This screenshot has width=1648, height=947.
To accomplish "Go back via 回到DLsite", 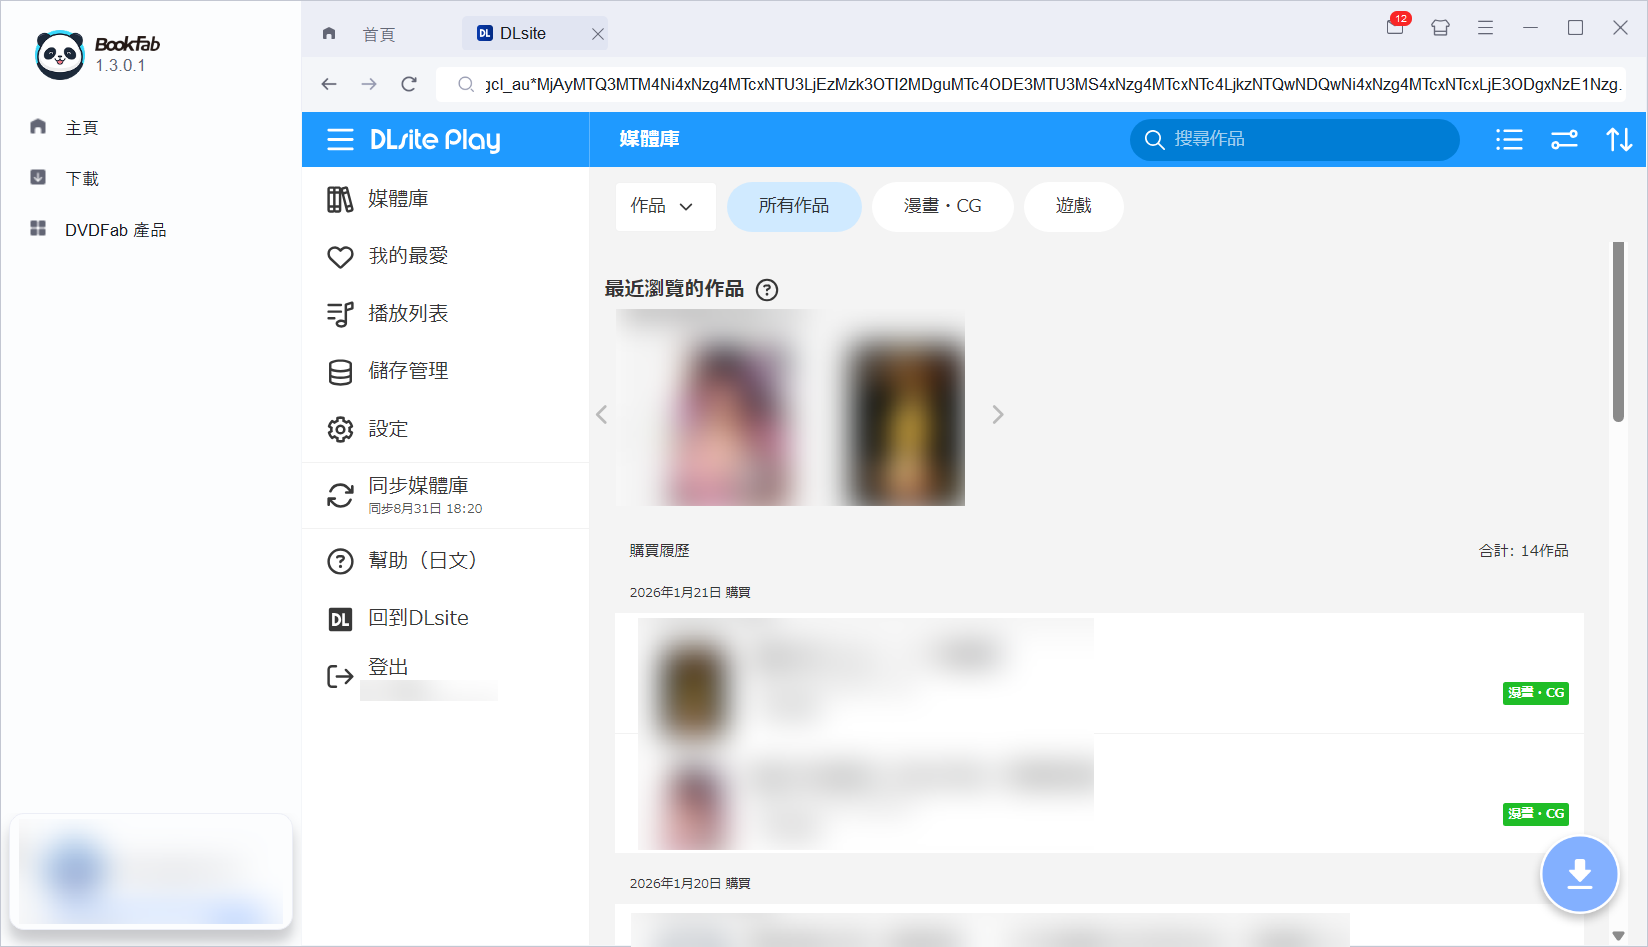I will click(445, 618).
